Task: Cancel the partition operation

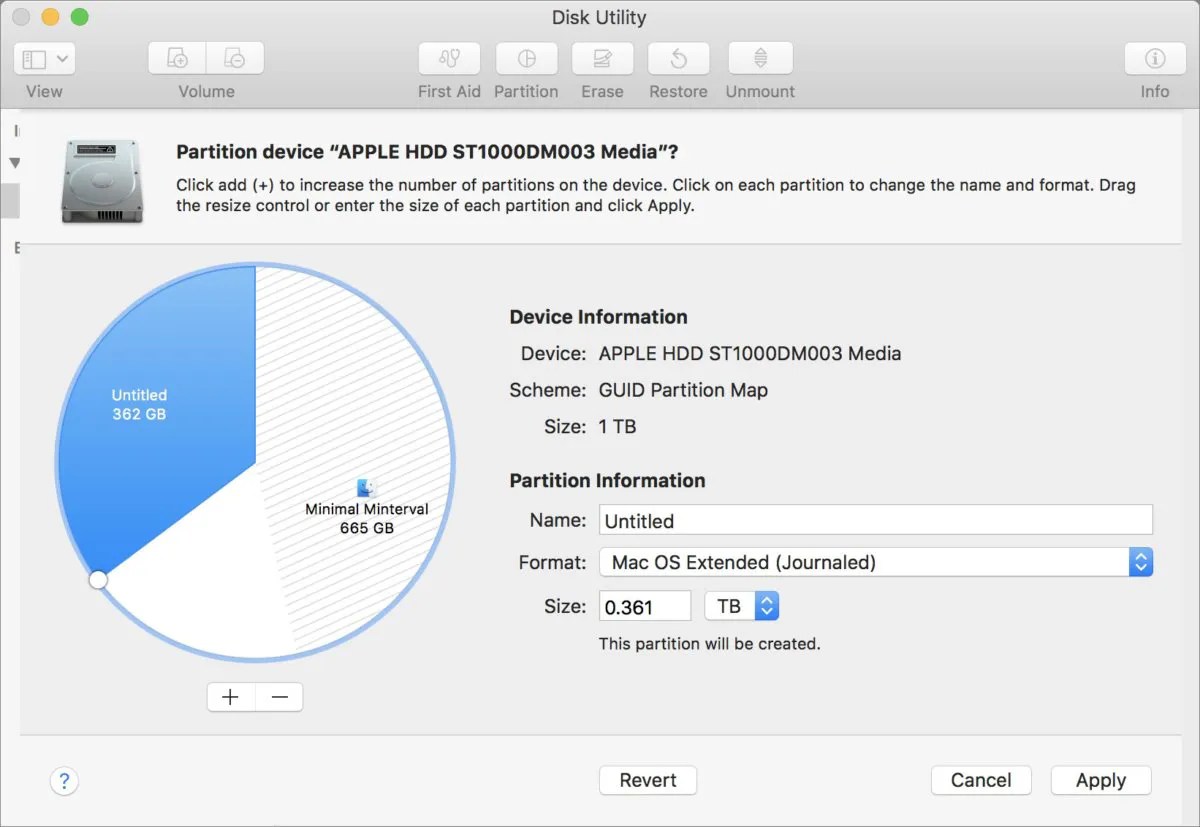Action: pyautogui.click(x=981, y=780)
